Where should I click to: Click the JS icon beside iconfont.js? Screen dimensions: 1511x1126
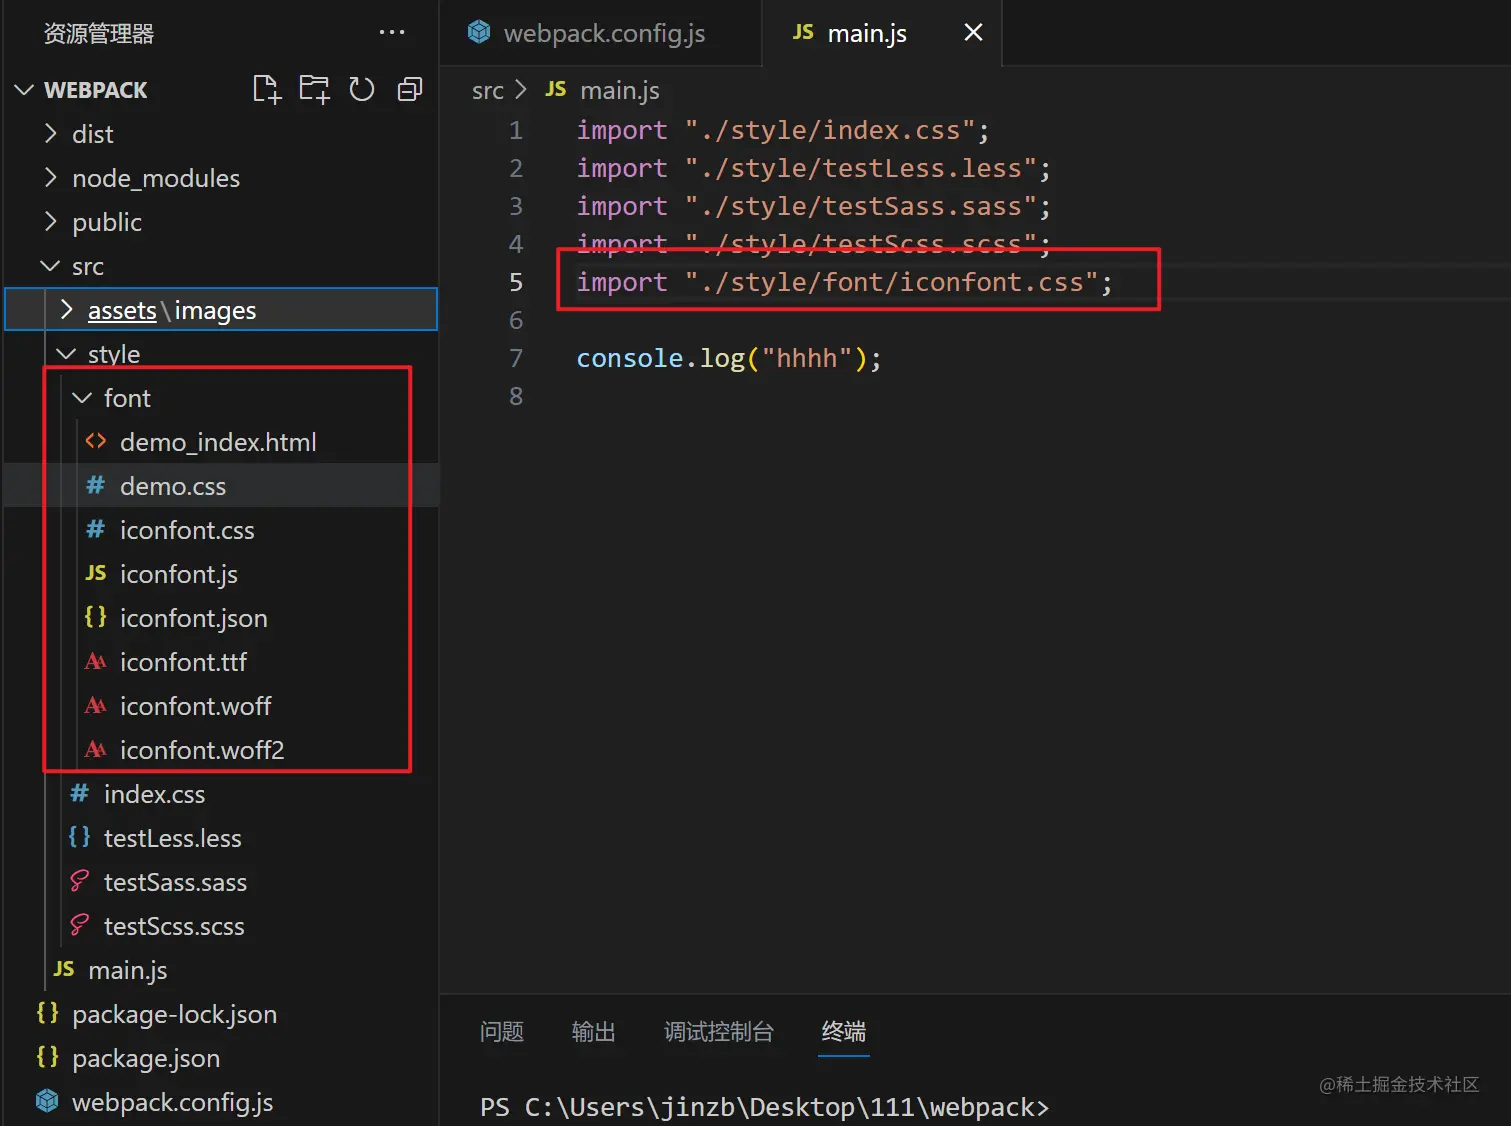pyautogui.click(x=96, y=573)
